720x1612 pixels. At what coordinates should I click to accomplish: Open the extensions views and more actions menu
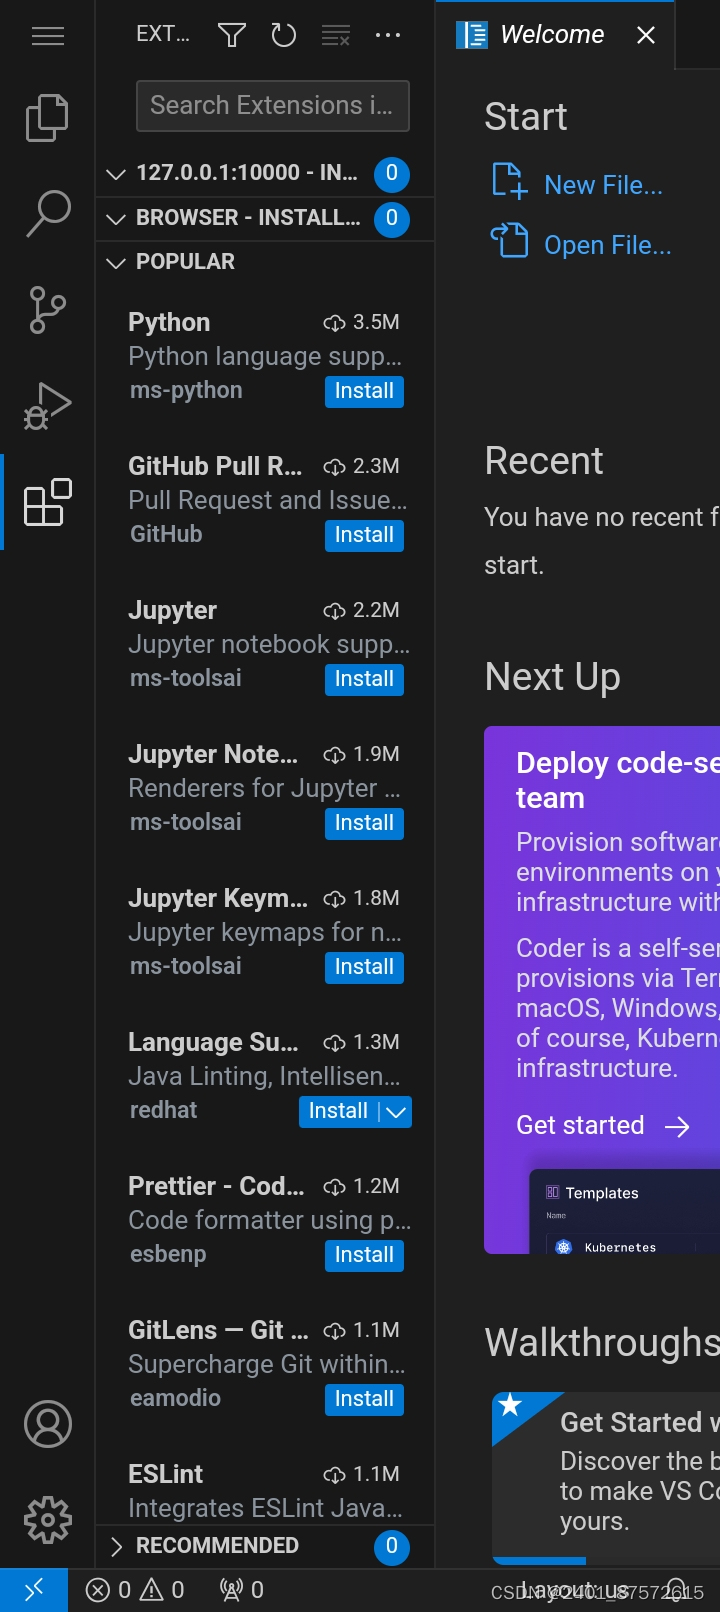pos(388,36)
